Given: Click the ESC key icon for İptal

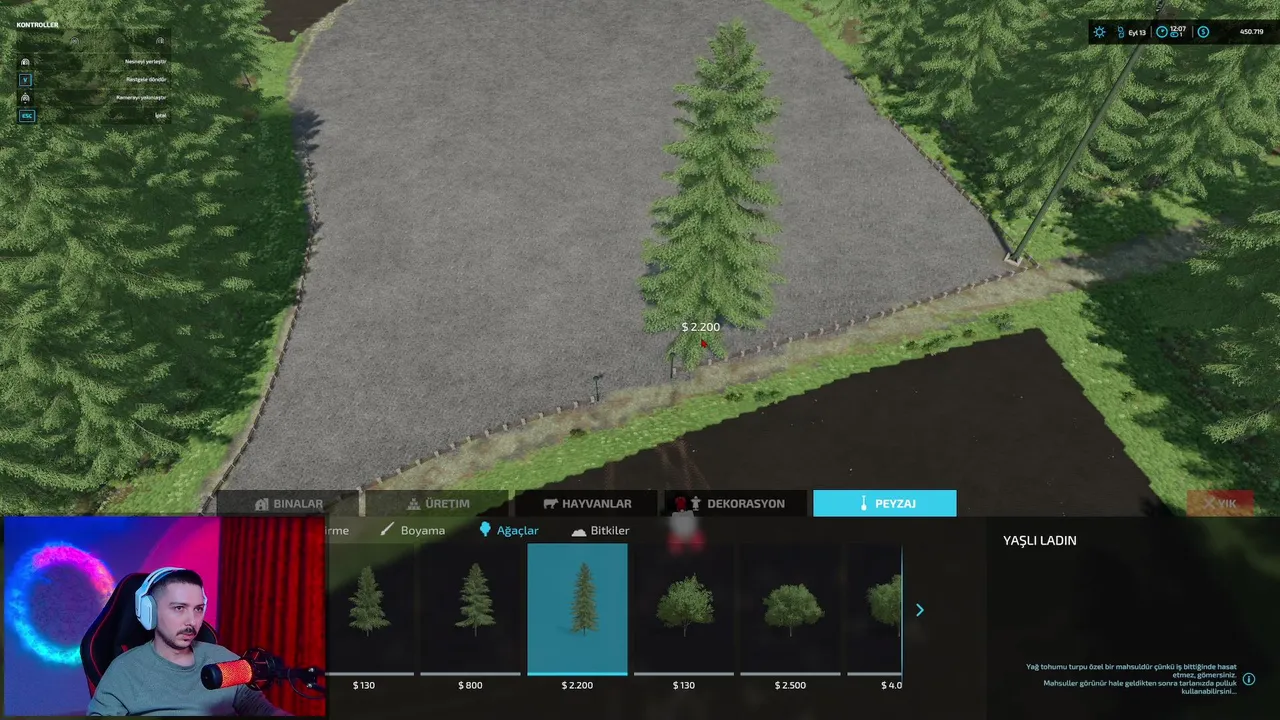Looking at the screenshot, I should click(x=27, y=115).
